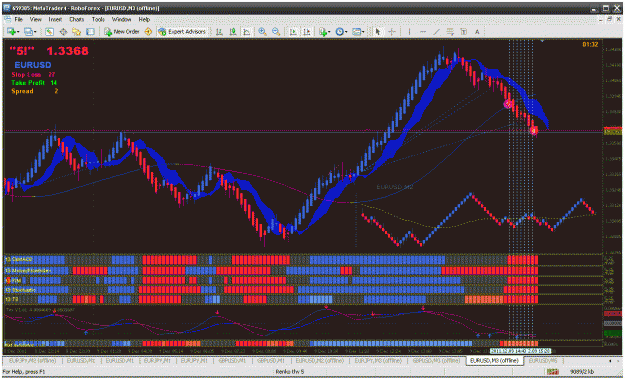Toggle the Terminal panel
This screenshot has height=378, width=625.
pyautogui.click(x=90, y=32)
